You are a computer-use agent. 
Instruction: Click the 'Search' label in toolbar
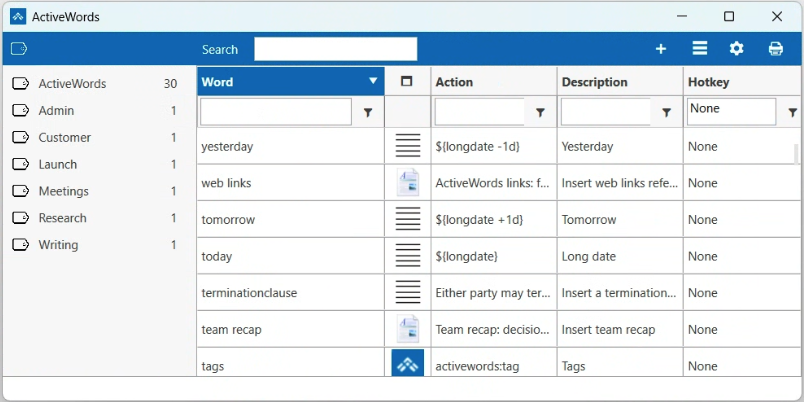[219, 50]
